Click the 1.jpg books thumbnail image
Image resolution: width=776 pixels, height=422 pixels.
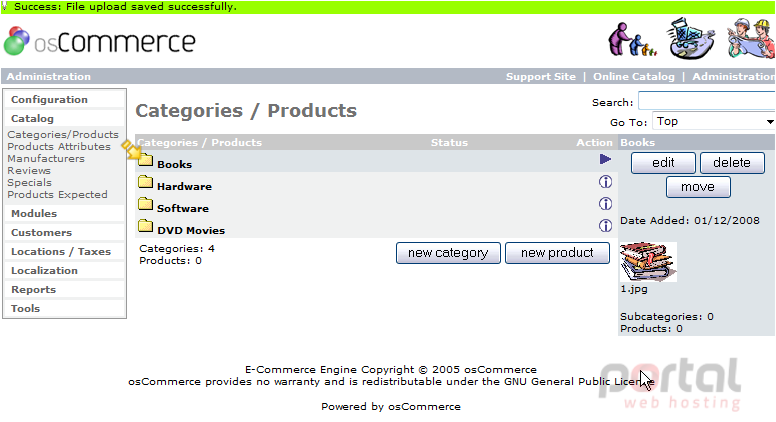648,262
